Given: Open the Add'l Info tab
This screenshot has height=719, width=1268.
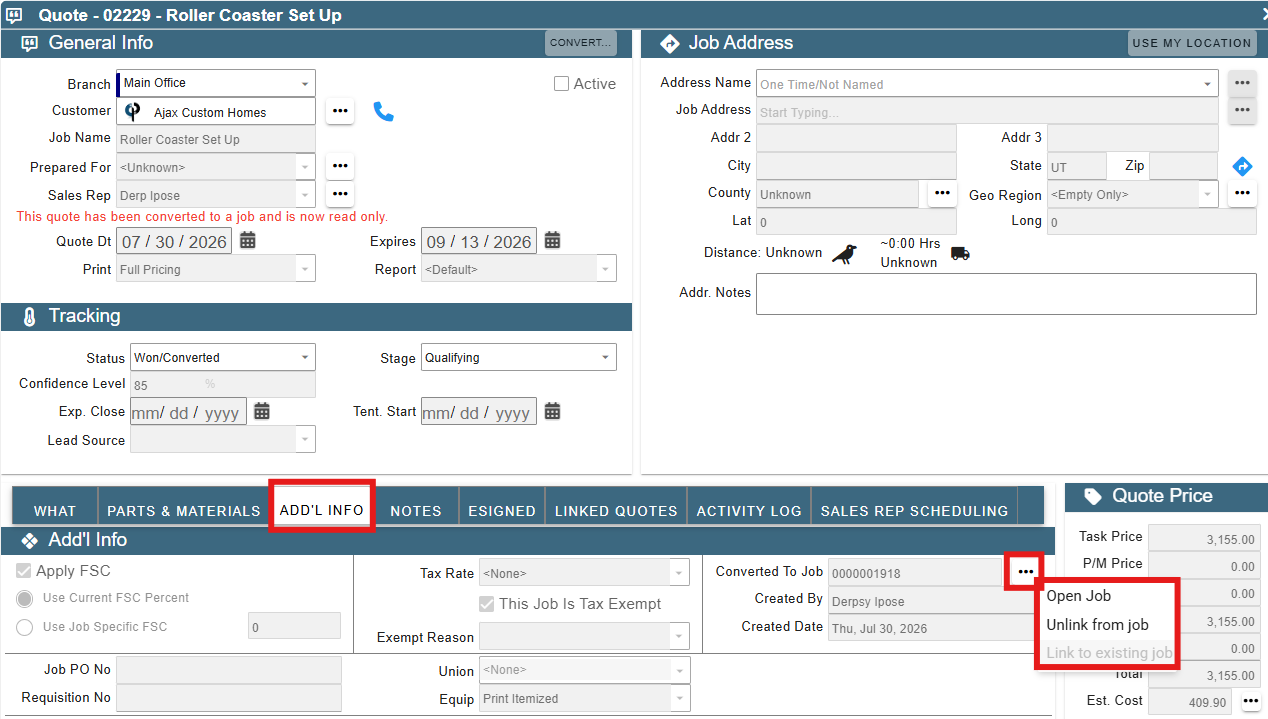Looking at the screenshot, I should click(x=321, y=508).
